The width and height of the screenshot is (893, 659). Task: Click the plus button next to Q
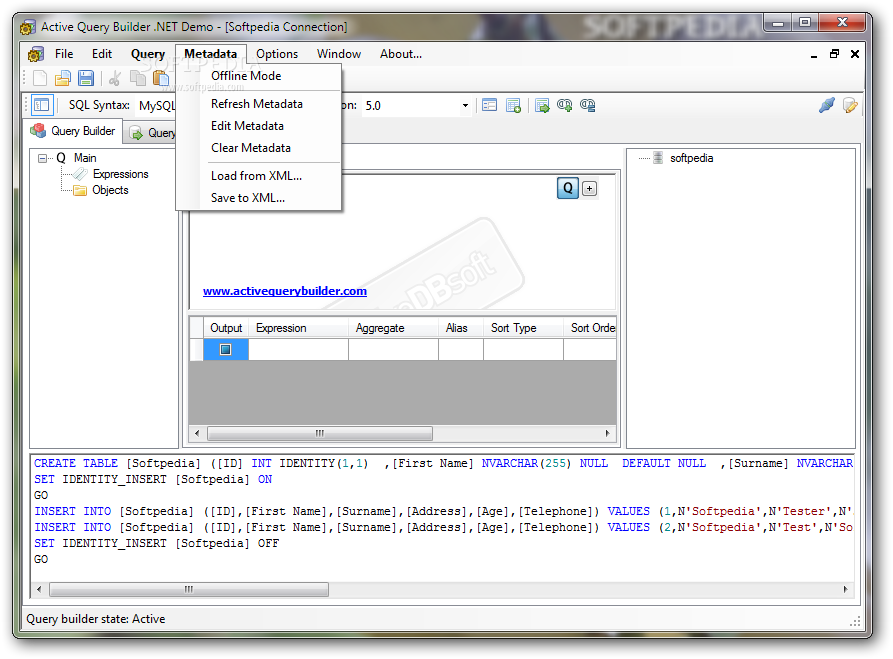[x=590, y=189]
